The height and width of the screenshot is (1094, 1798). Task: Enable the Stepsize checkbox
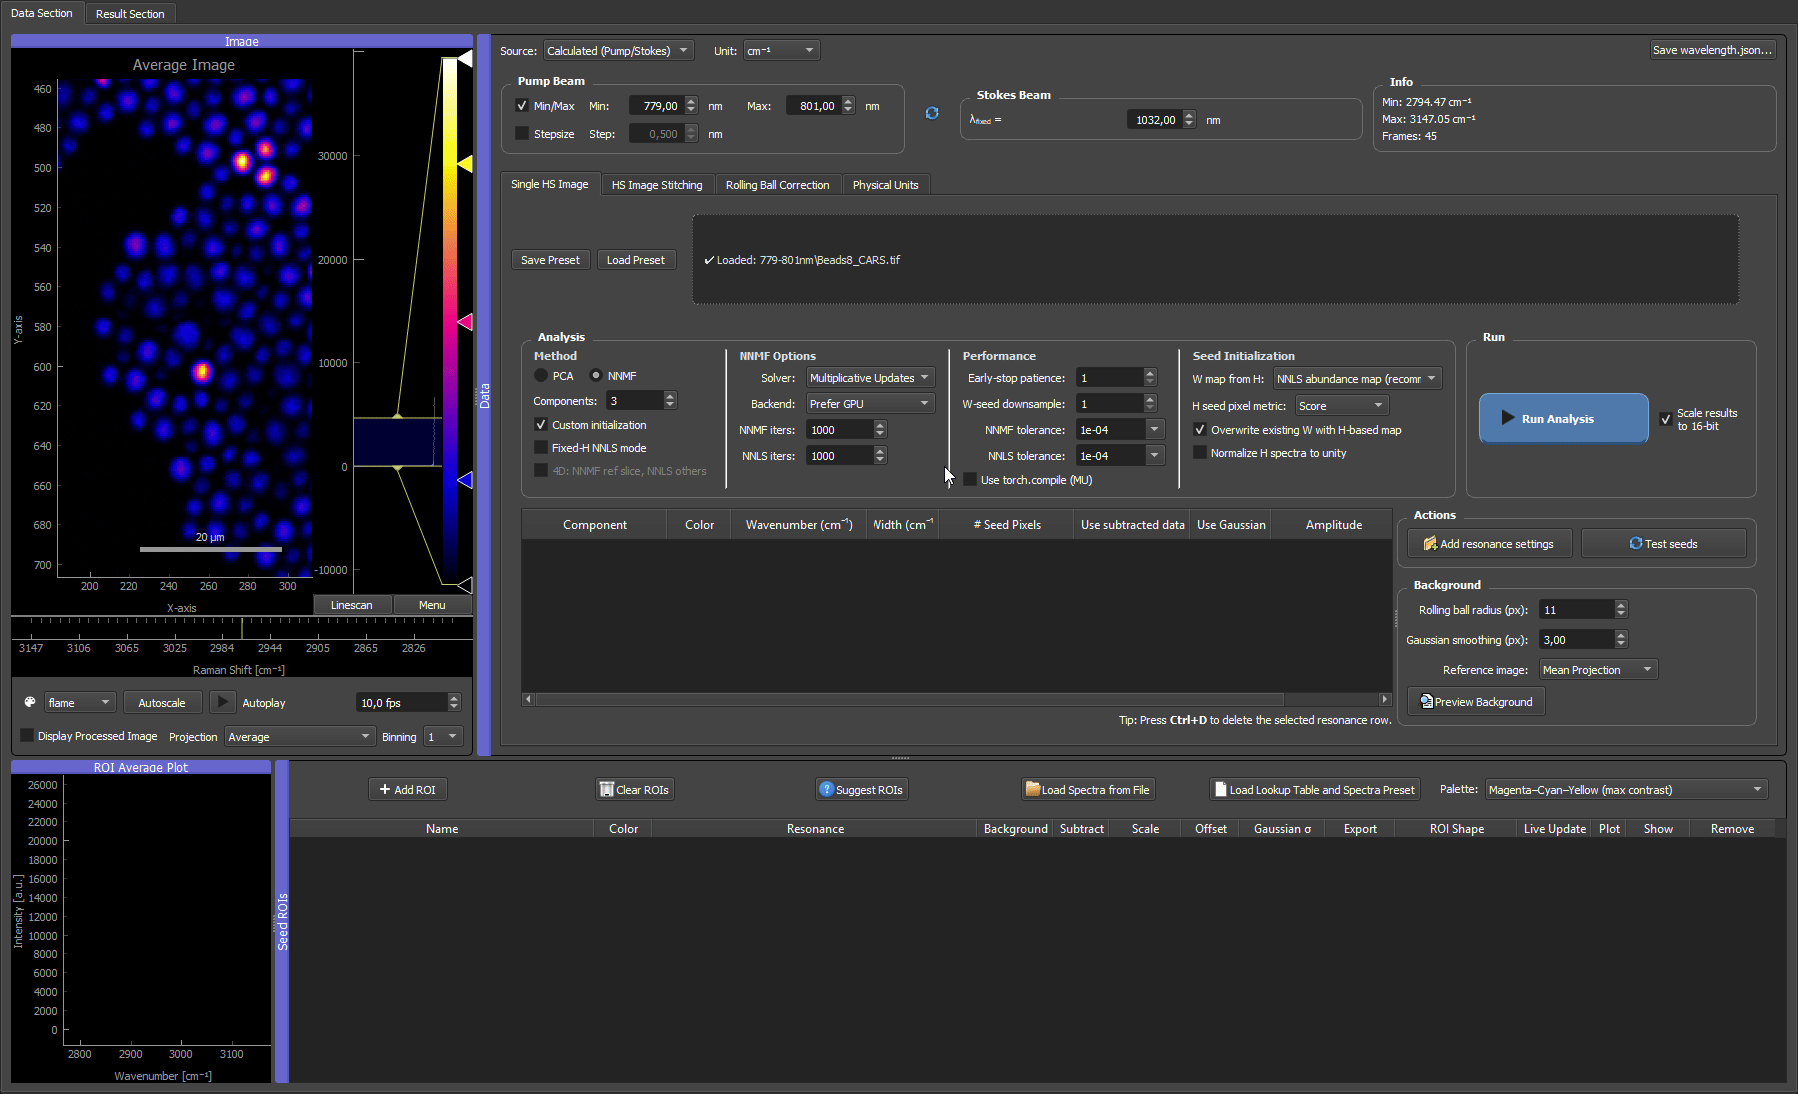pyautogui.click(x=522, y=134)
